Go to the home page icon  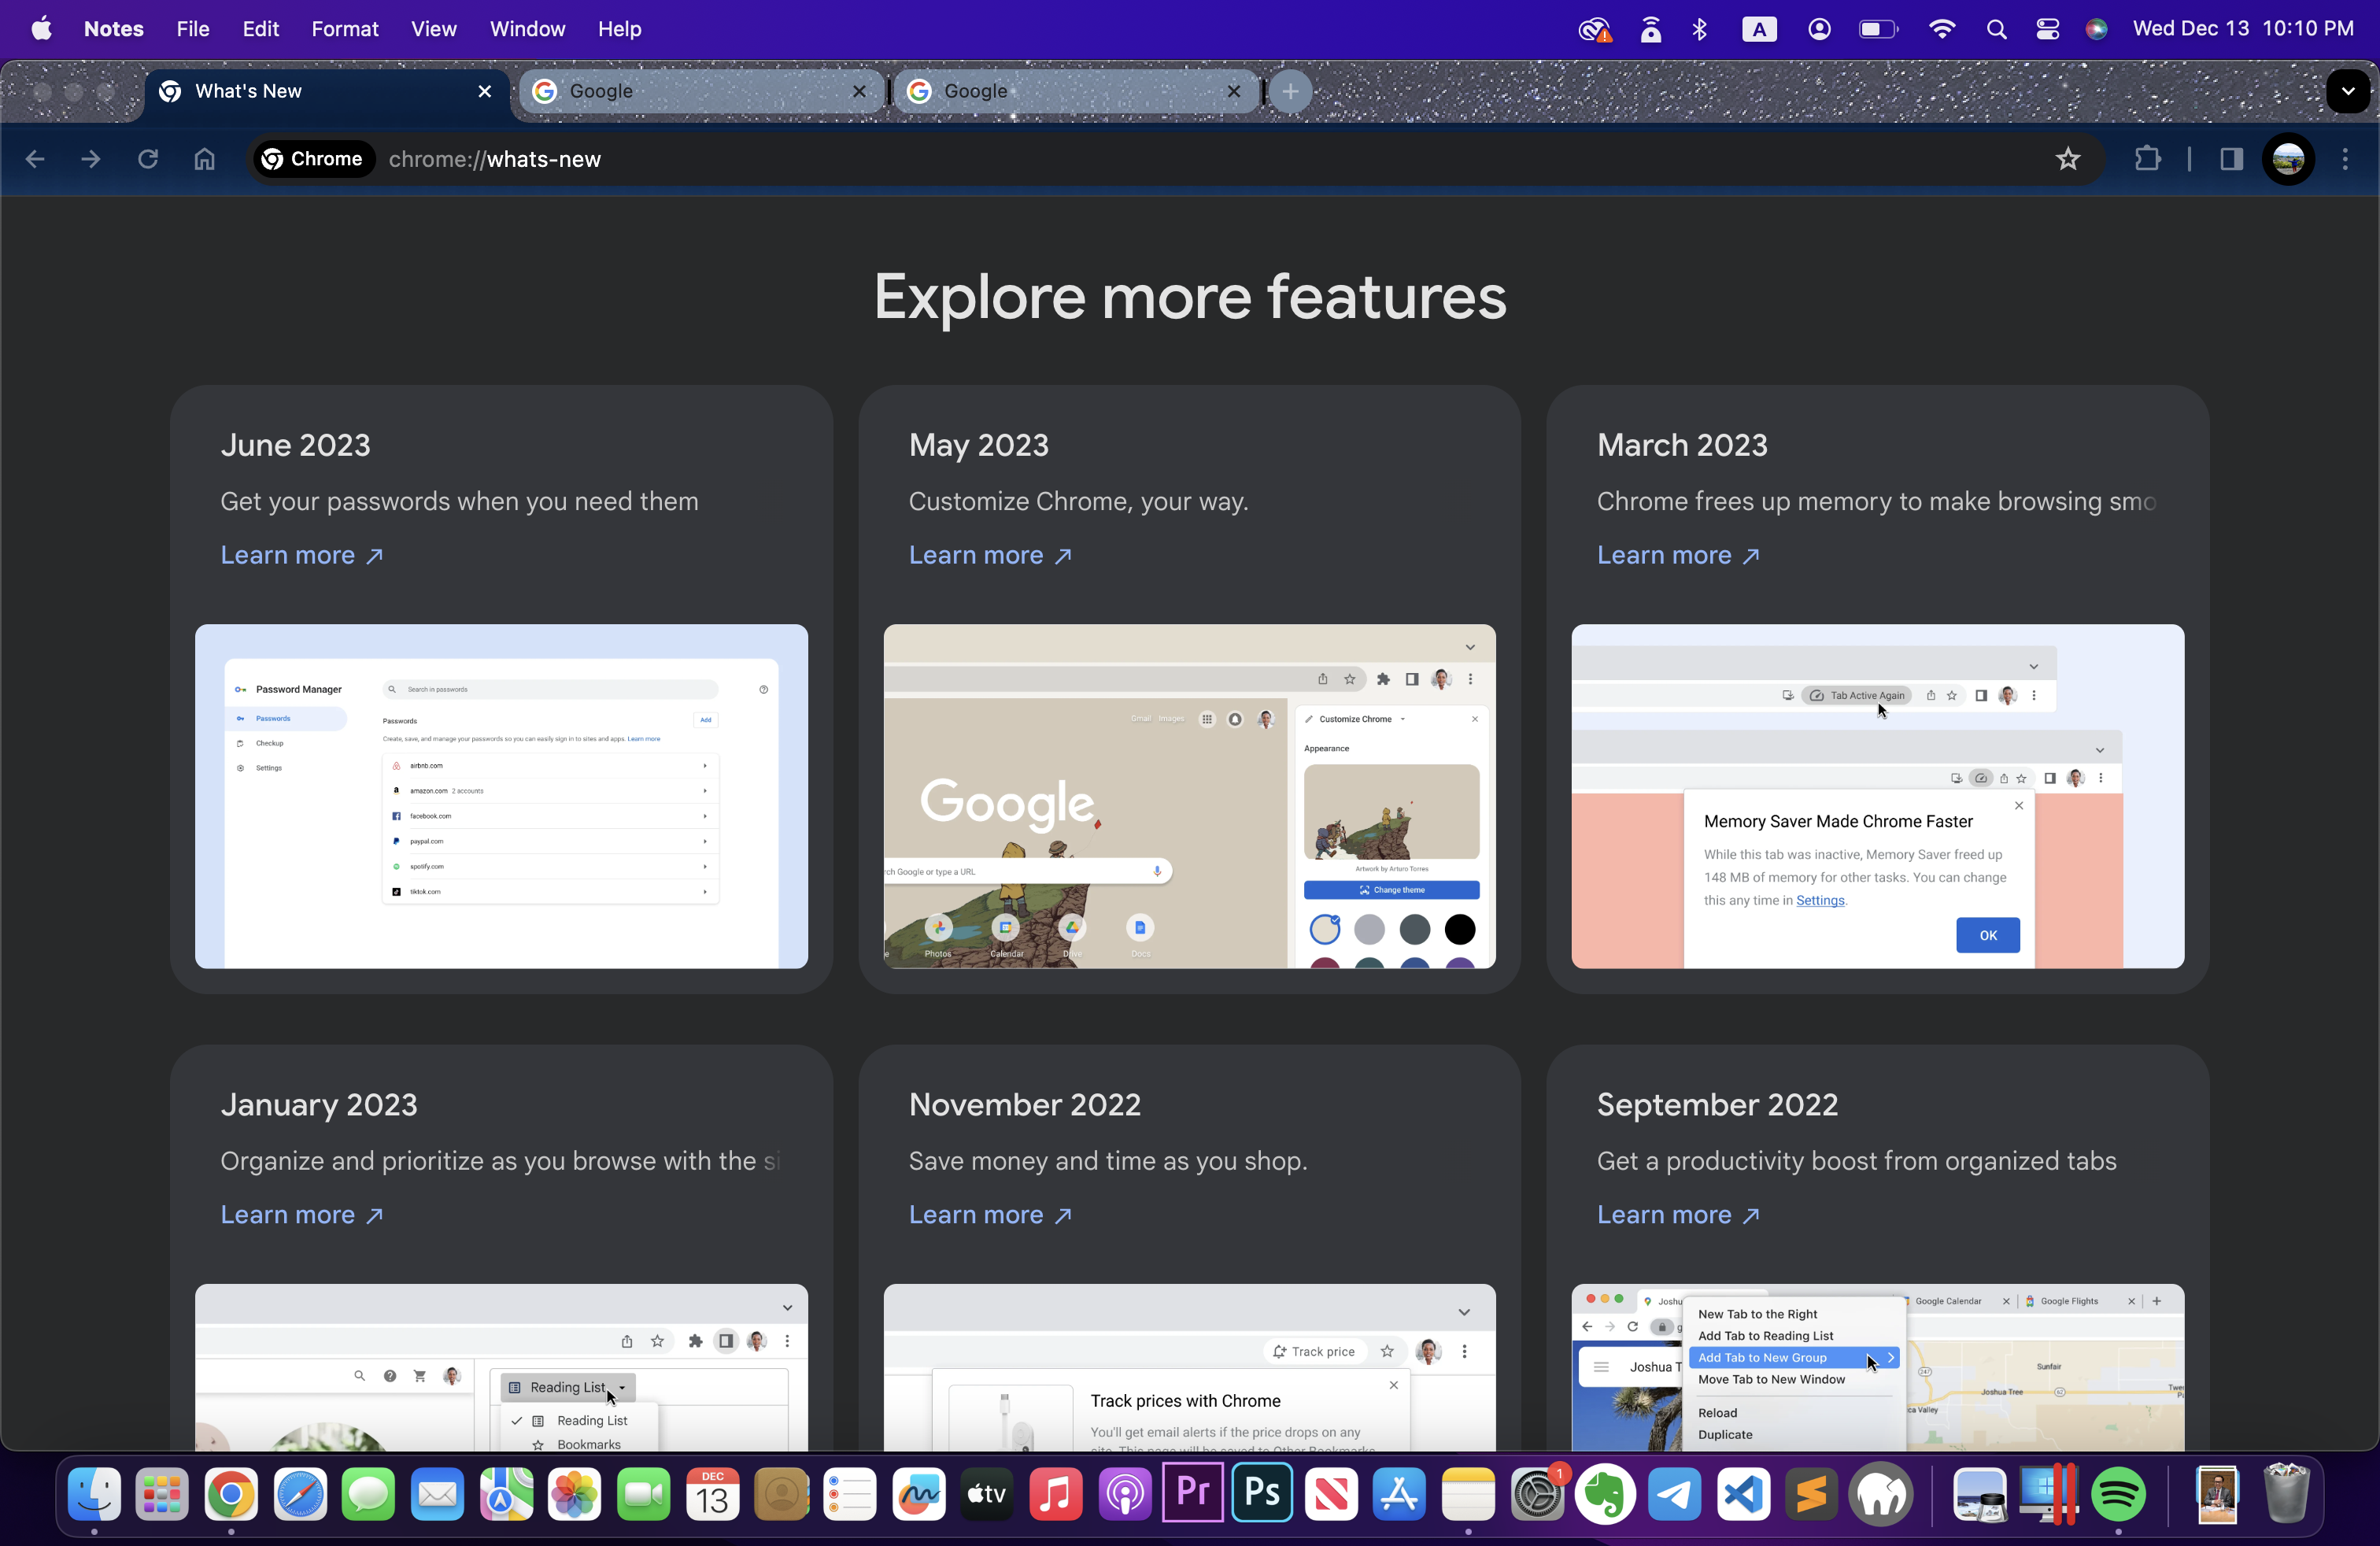(204, 159)
